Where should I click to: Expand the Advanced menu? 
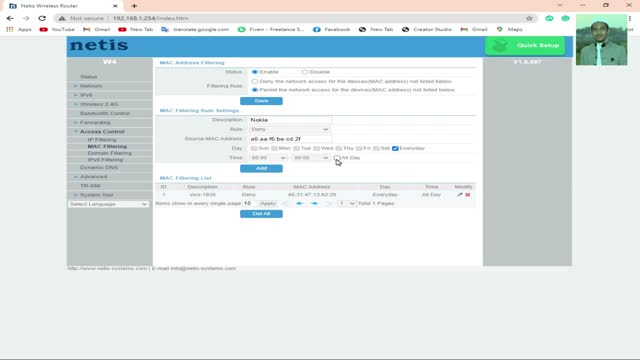coord(93,177)
